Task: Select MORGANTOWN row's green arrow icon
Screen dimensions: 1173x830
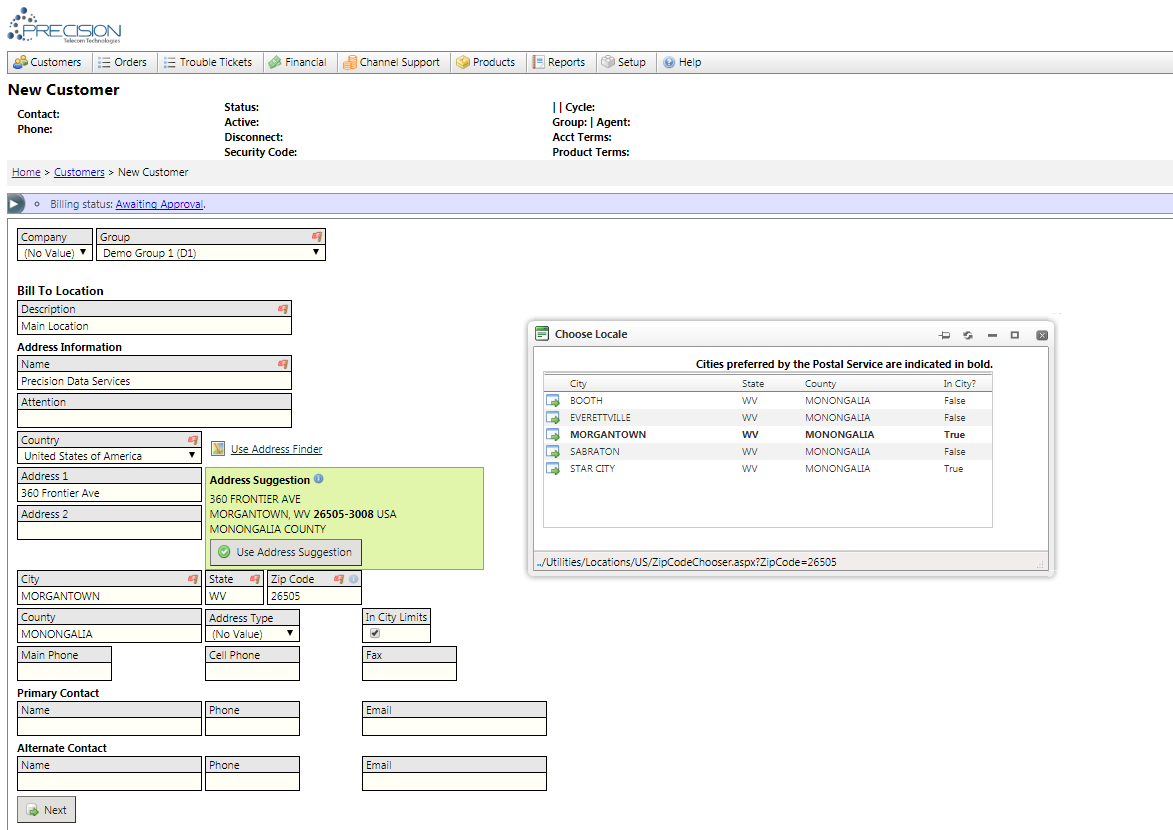Action: click(x=553, y=435)
